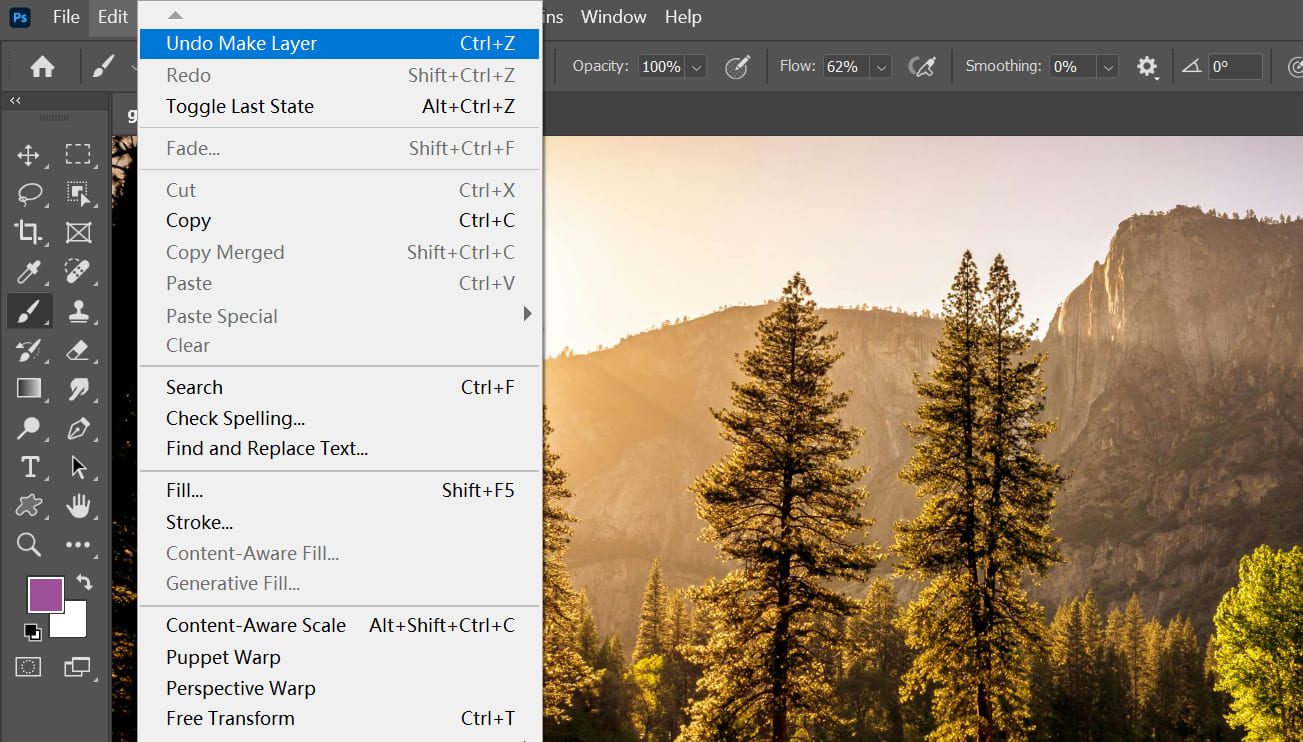1303x742 pixels.
Task: Select the Move tool
Action: (x=28, y=154)
